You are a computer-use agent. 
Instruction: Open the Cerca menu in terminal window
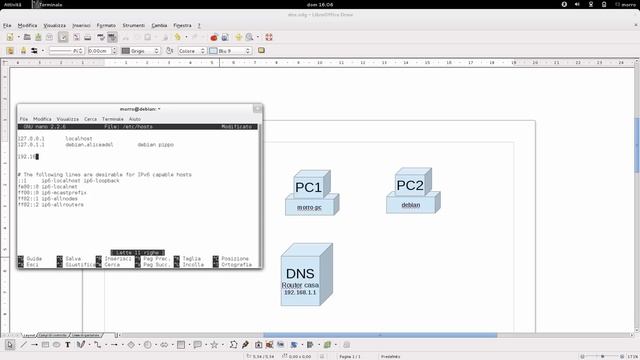(91, 119)
